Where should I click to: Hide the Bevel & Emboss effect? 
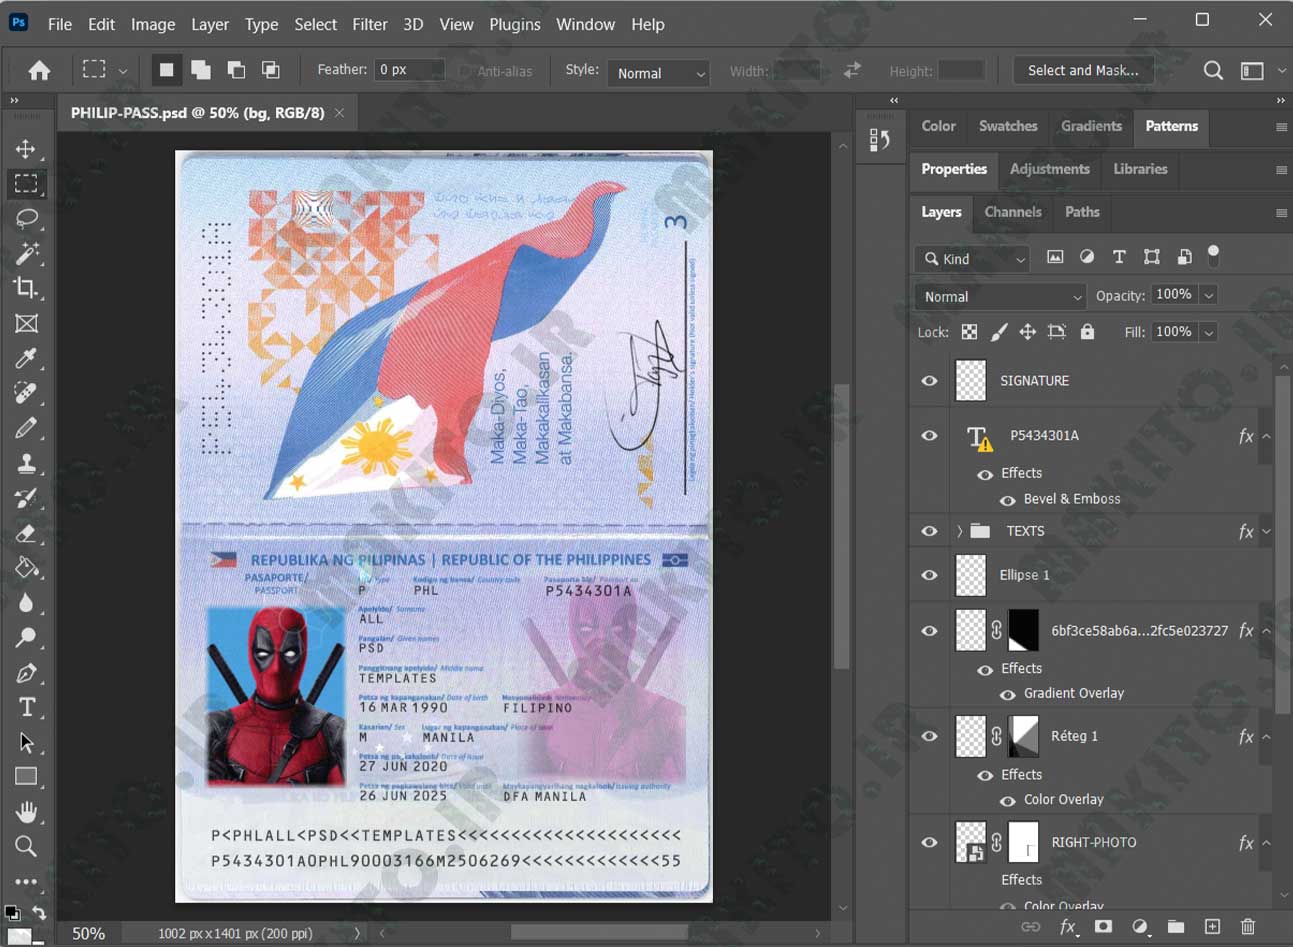coord(1007,499)
